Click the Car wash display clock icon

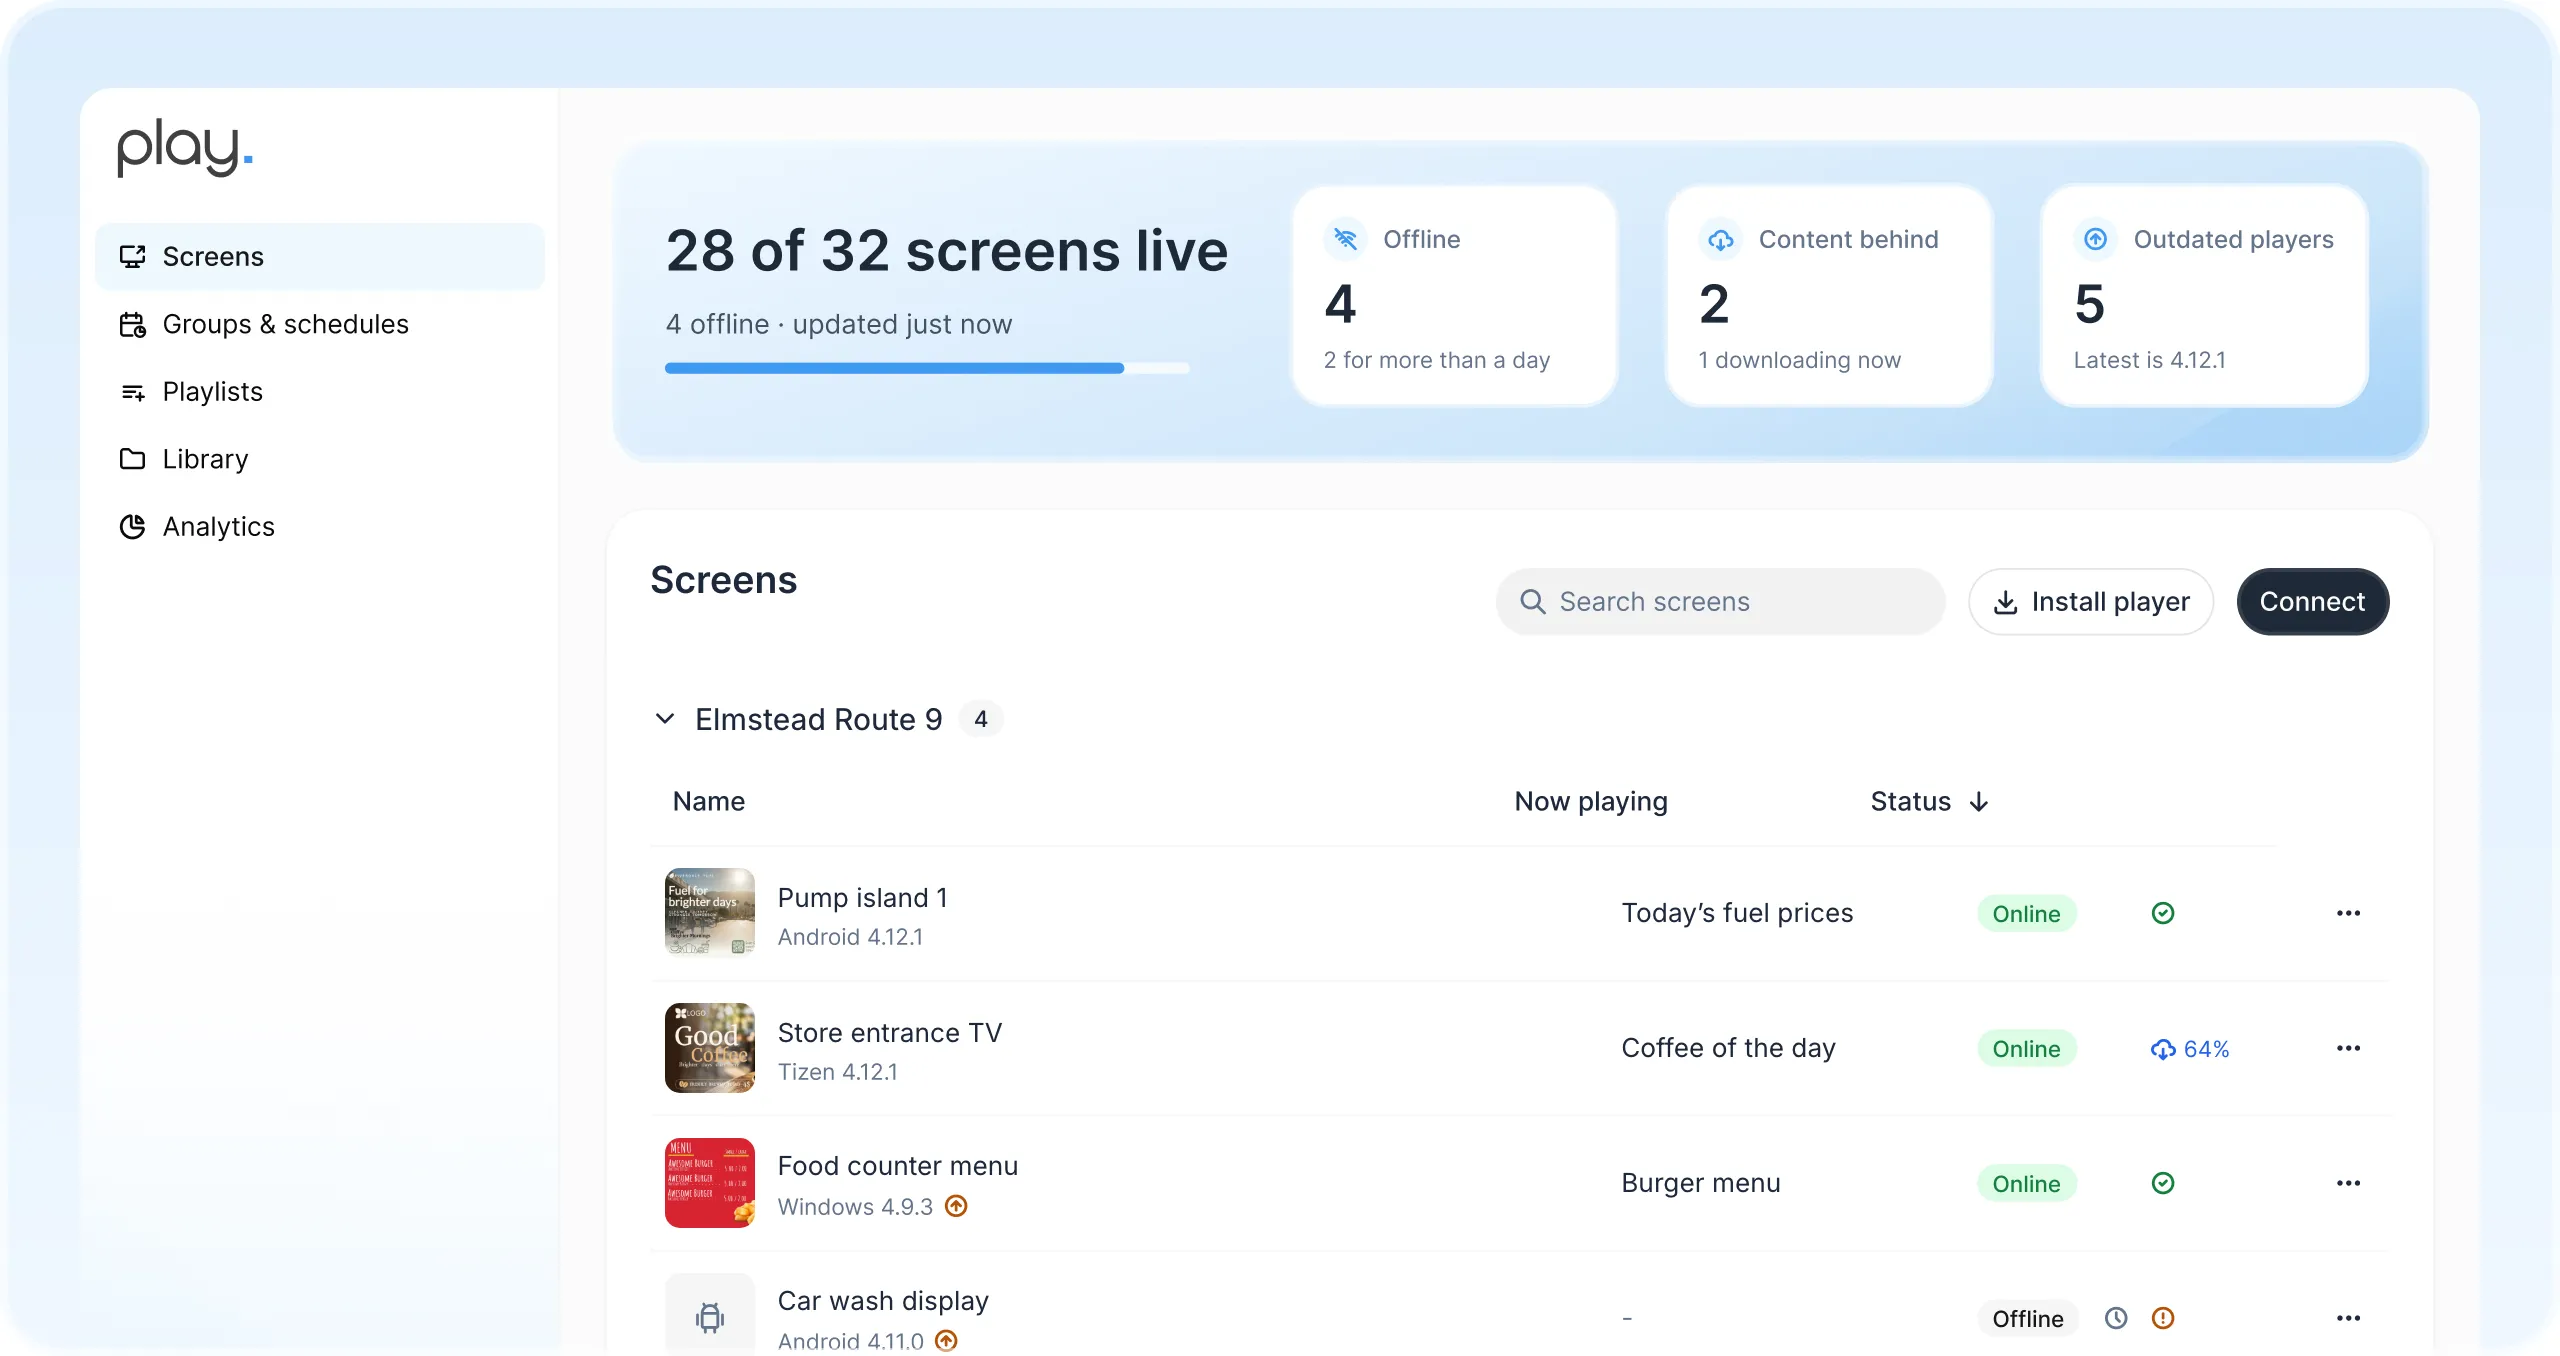[x=2116, y=1318]
